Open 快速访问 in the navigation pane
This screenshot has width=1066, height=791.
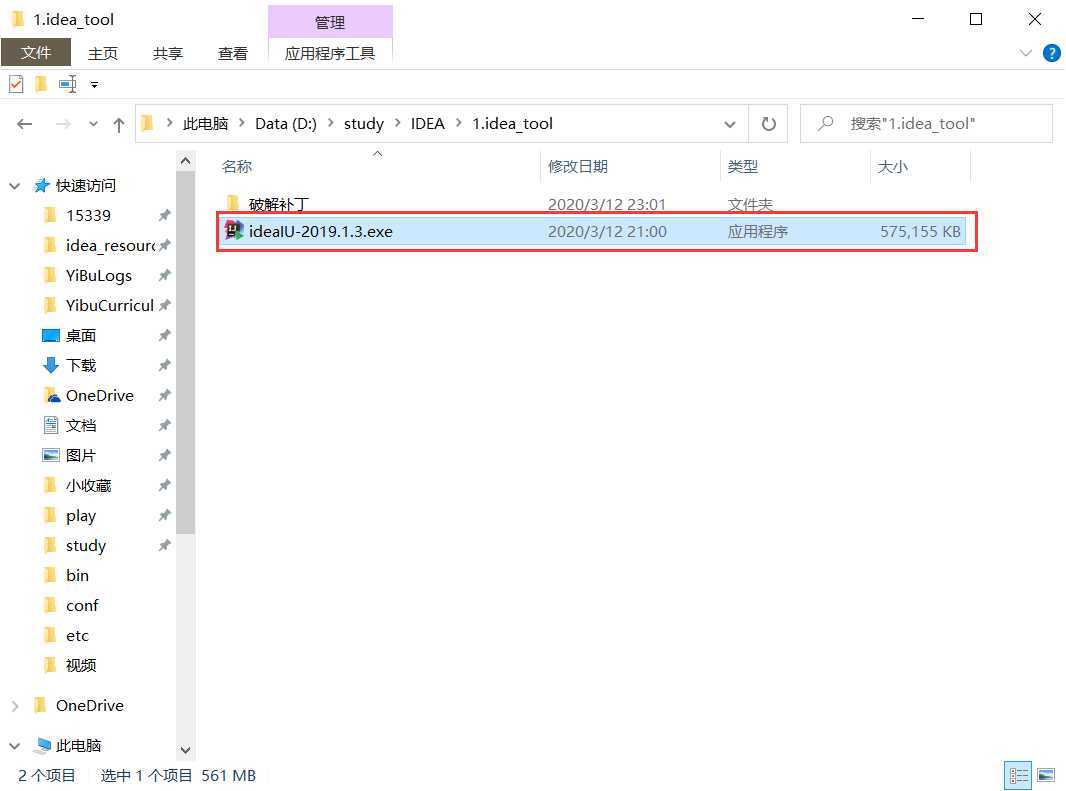click(x=86, y=186)
